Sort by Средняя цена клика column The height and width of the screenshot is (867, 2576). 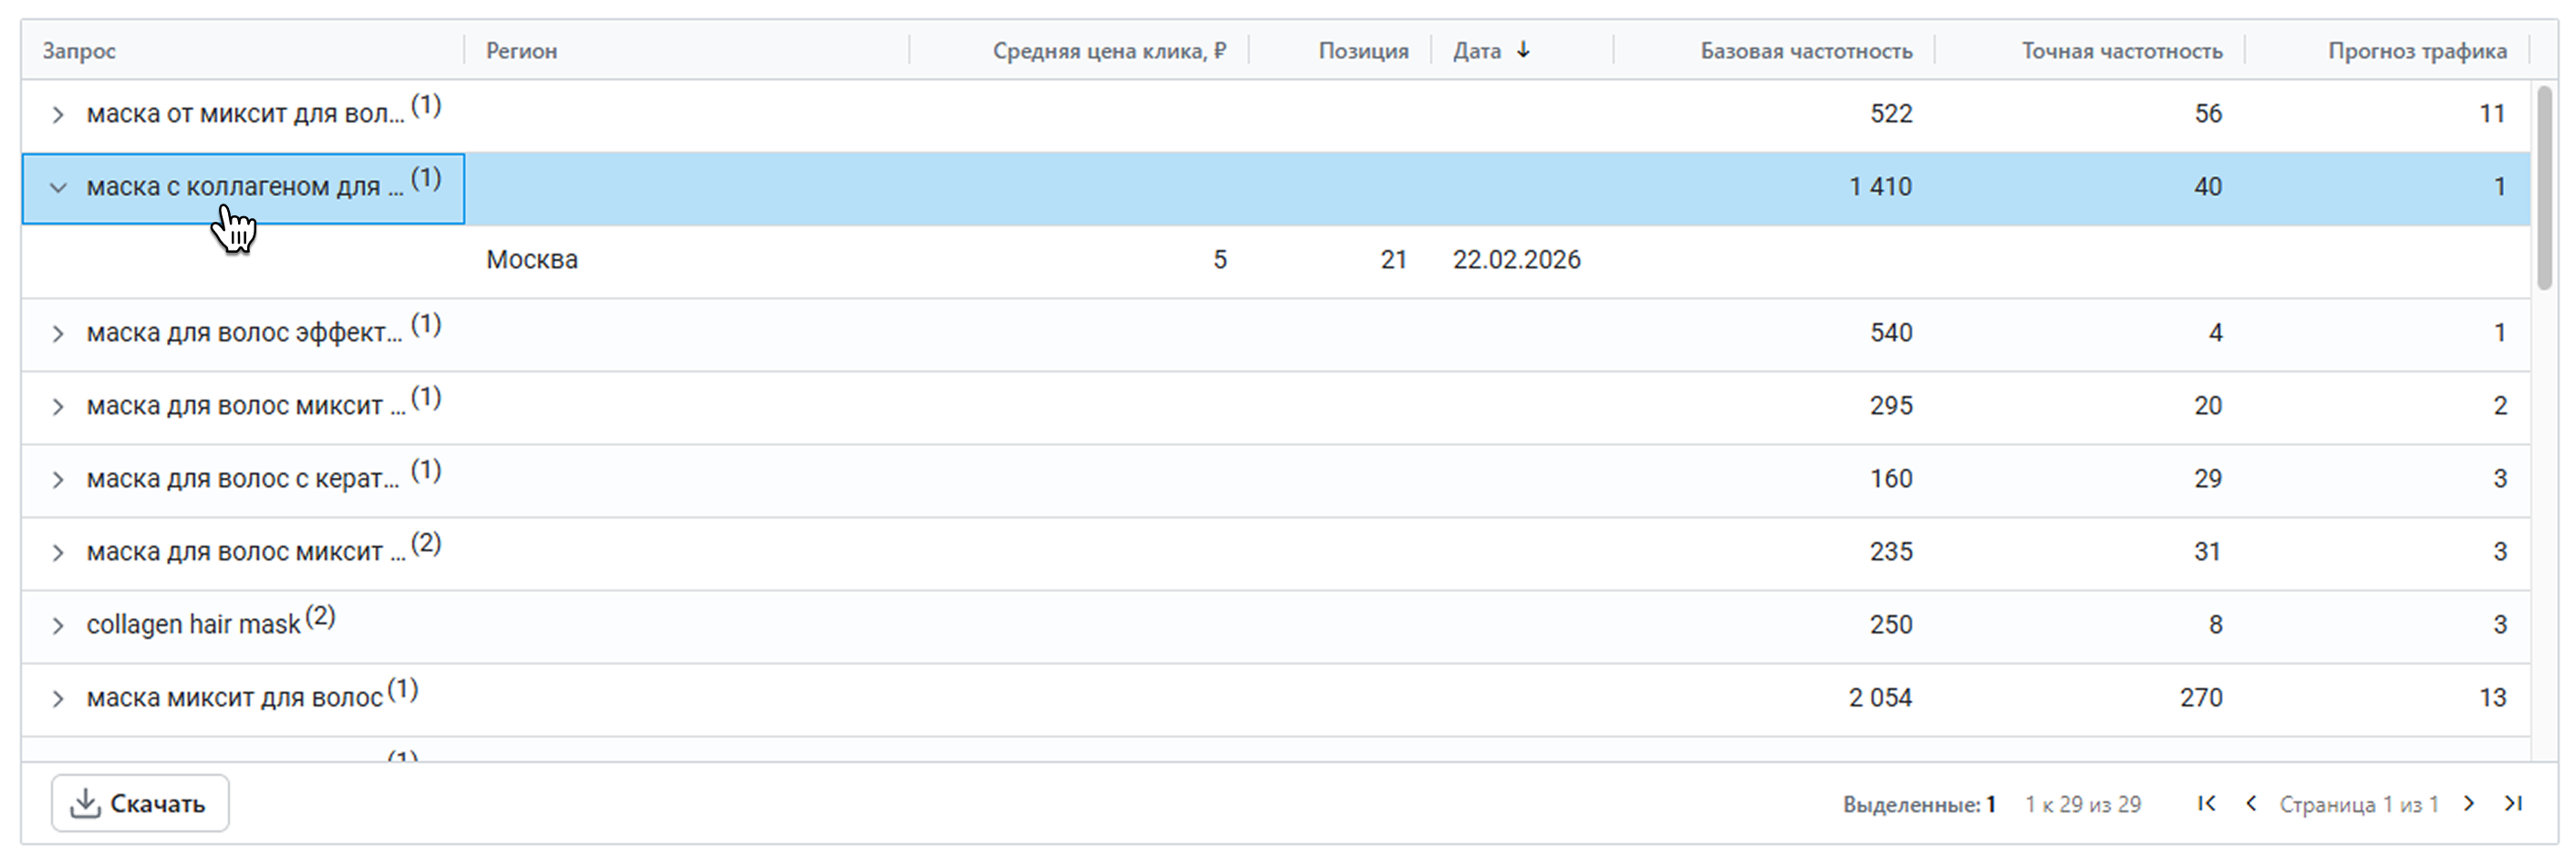1108,51
